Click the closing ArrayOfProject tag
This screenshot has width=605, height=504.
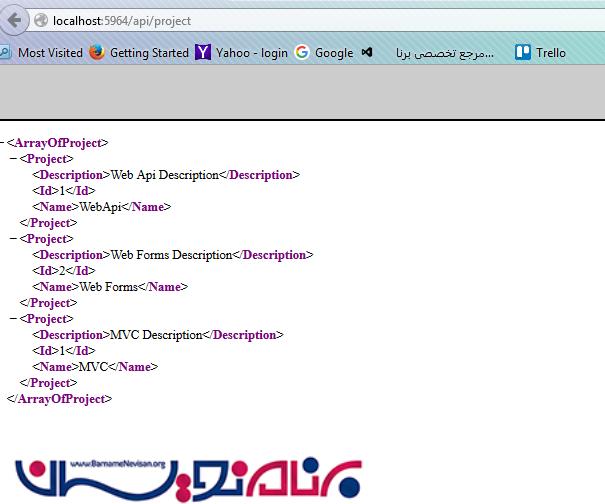pos(59,399)
